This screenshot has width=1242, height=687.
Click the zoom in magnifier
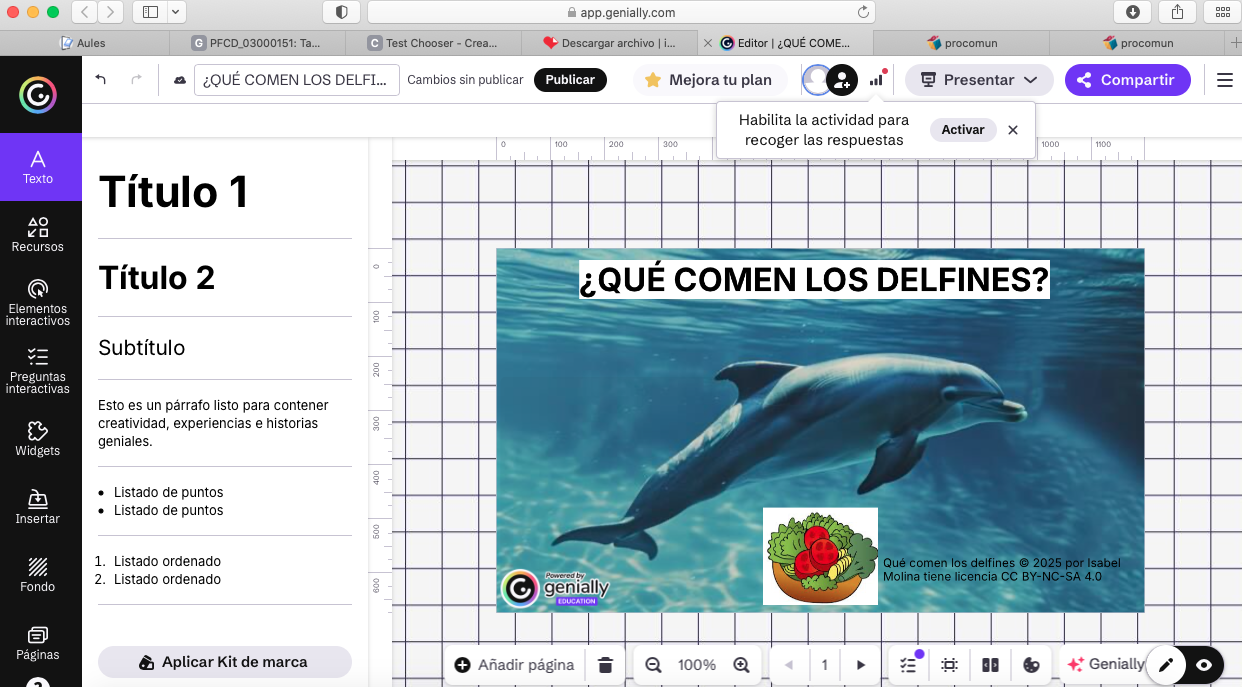[x=741, y=665]
